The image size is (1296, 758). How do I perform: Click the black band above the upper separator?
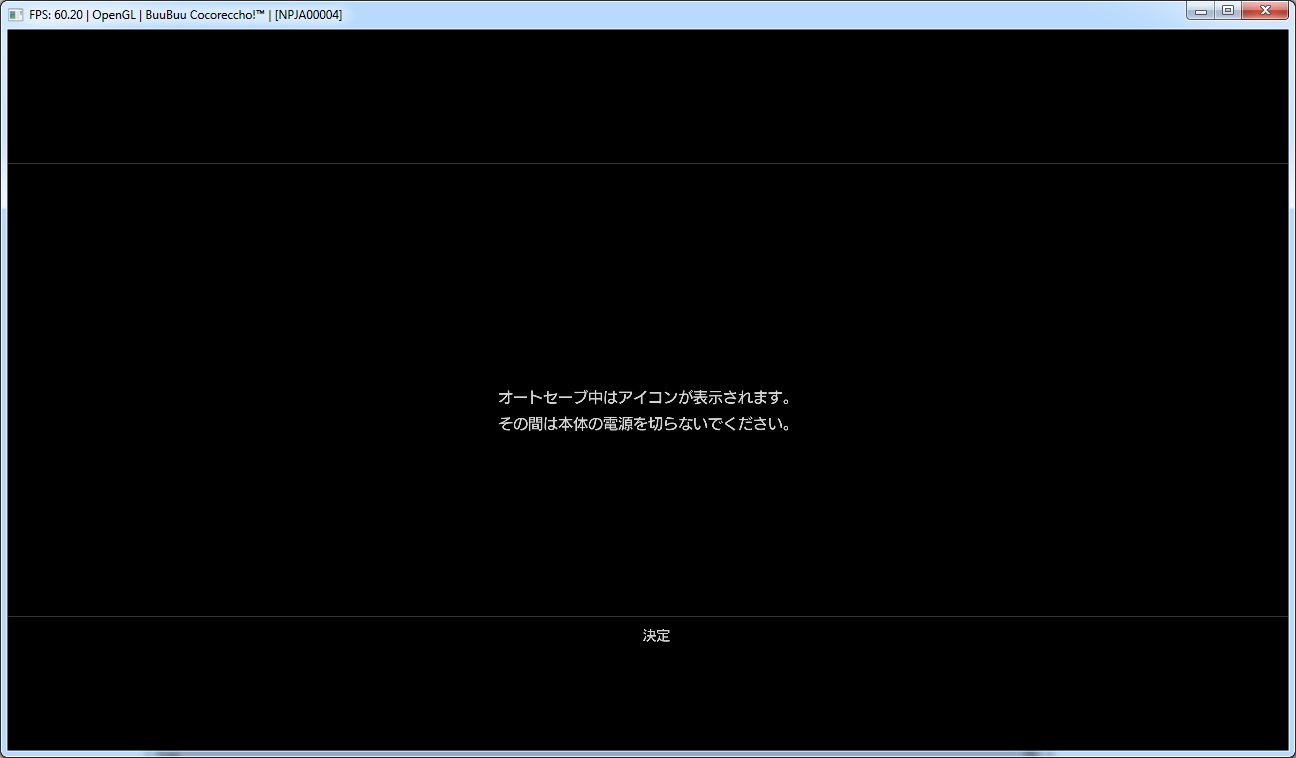[x=648, y=95]
